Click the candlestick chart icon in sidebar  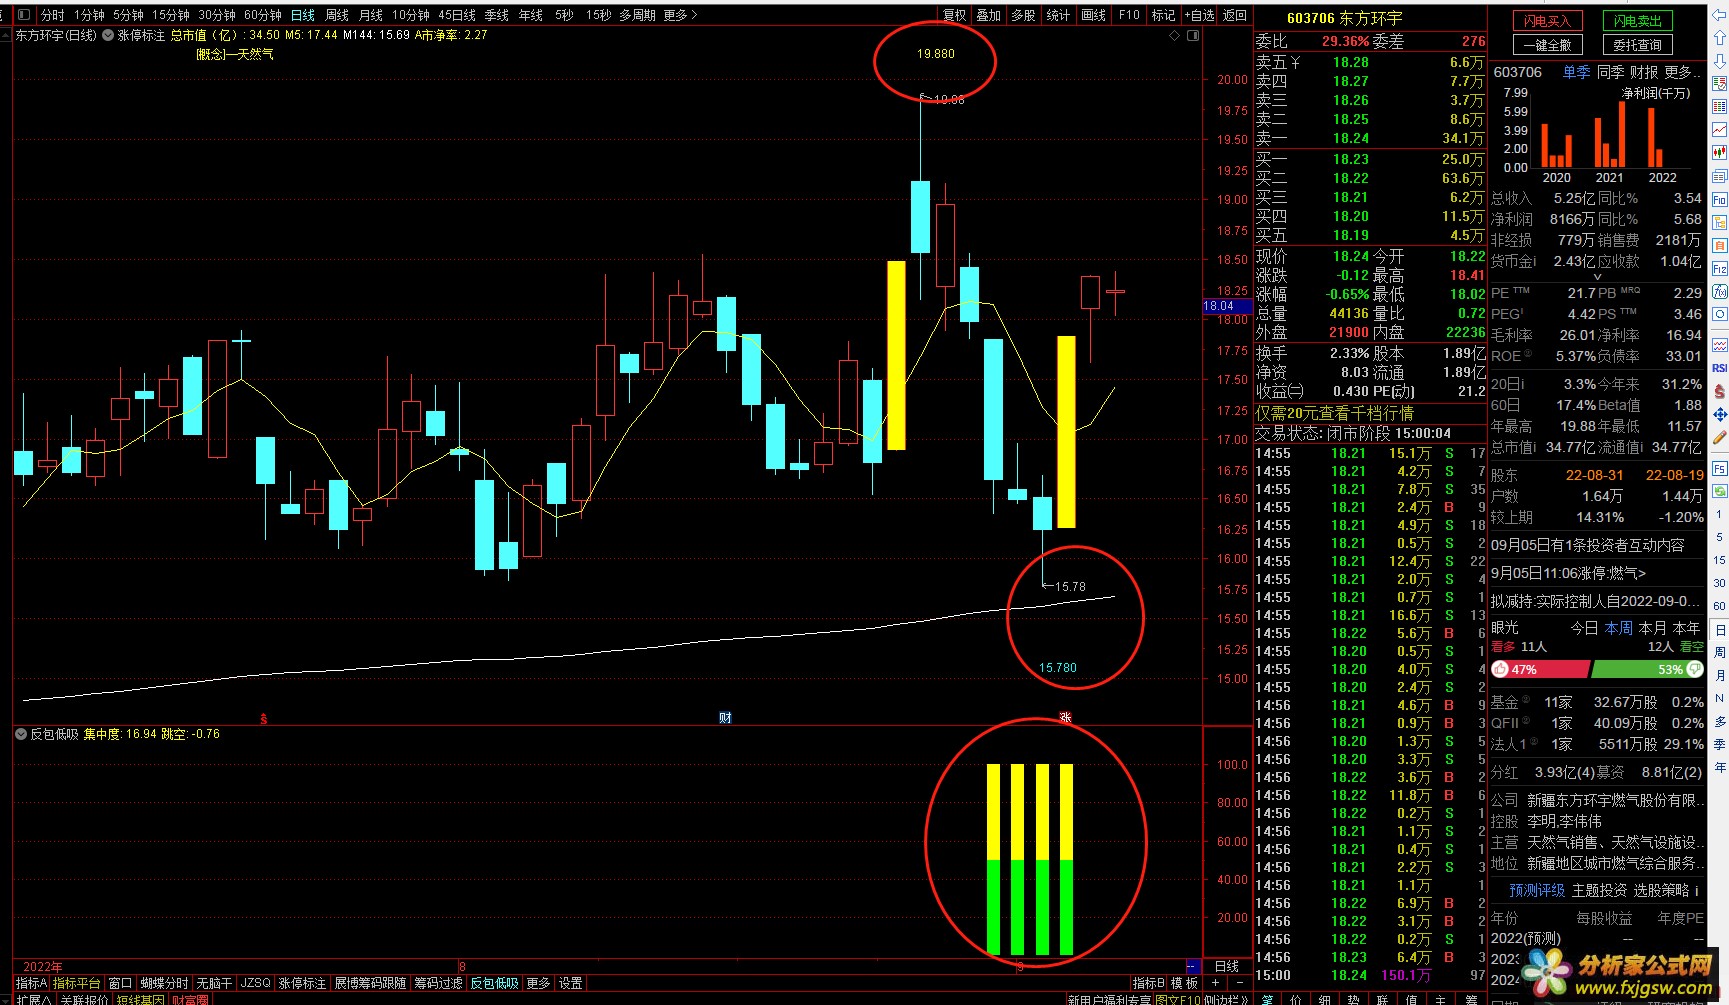[1719, 153]
